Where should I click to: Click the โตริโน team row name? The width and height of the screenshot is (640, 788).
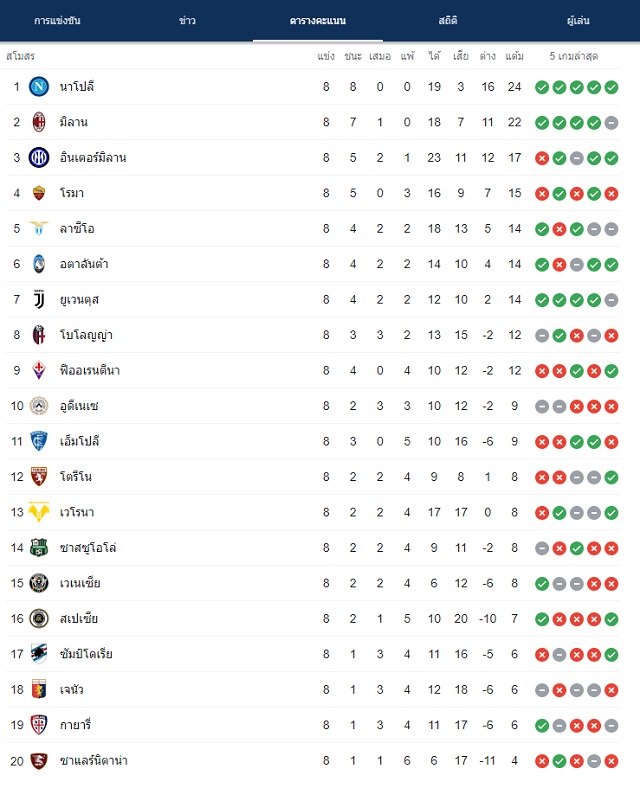[76, 476]
